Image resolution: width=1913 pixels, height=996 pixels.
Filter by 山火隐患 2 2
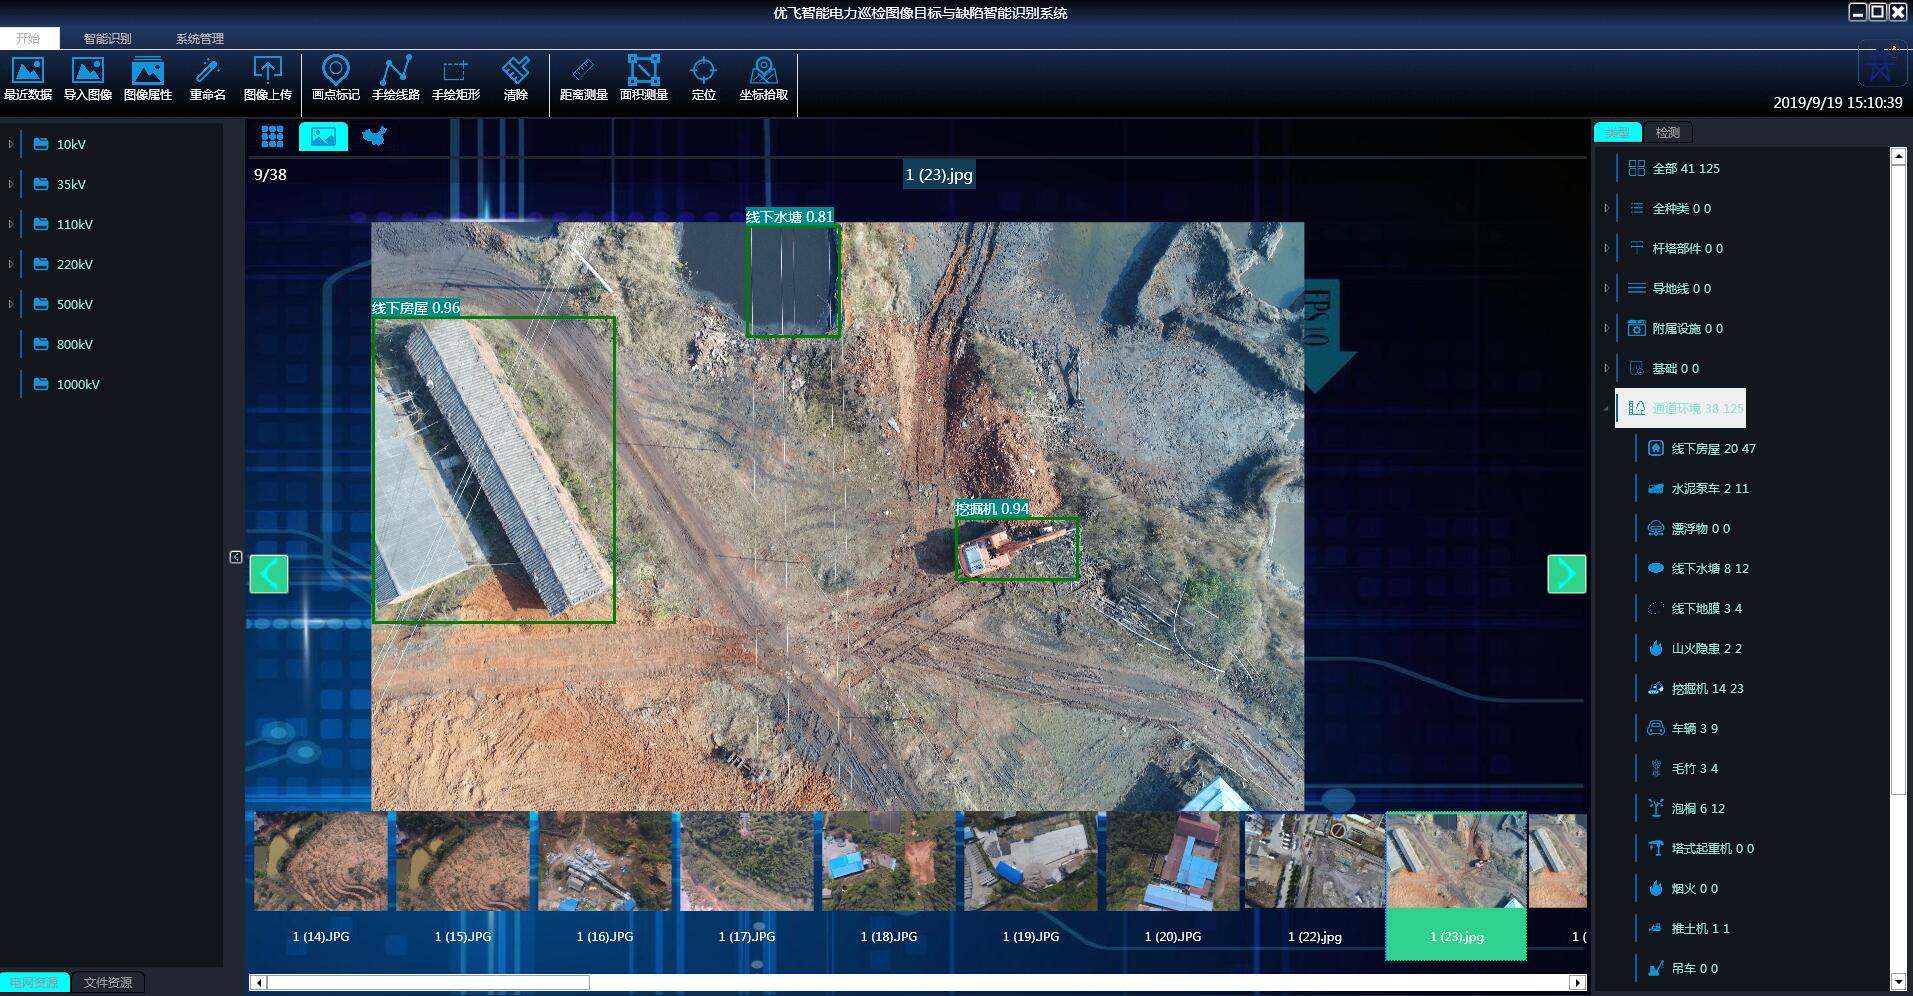pyautogui.click(x=1695, y=648)
